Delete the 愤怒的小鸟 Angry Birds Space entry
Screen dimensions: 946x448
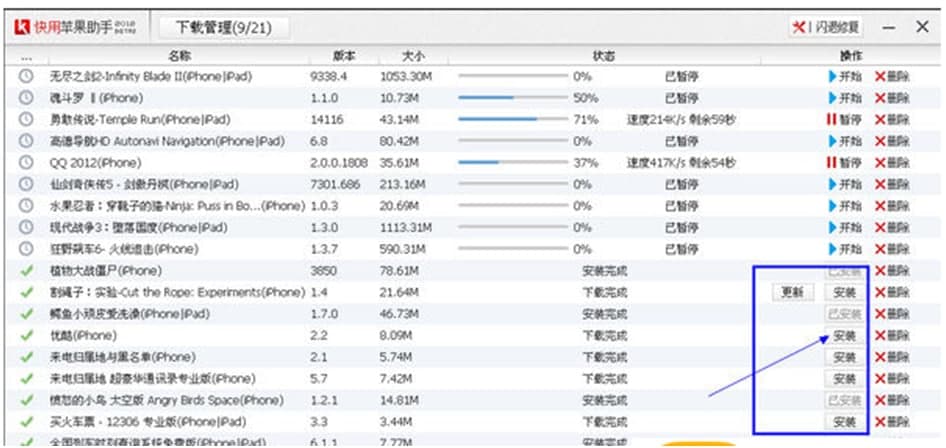(892, 401)
